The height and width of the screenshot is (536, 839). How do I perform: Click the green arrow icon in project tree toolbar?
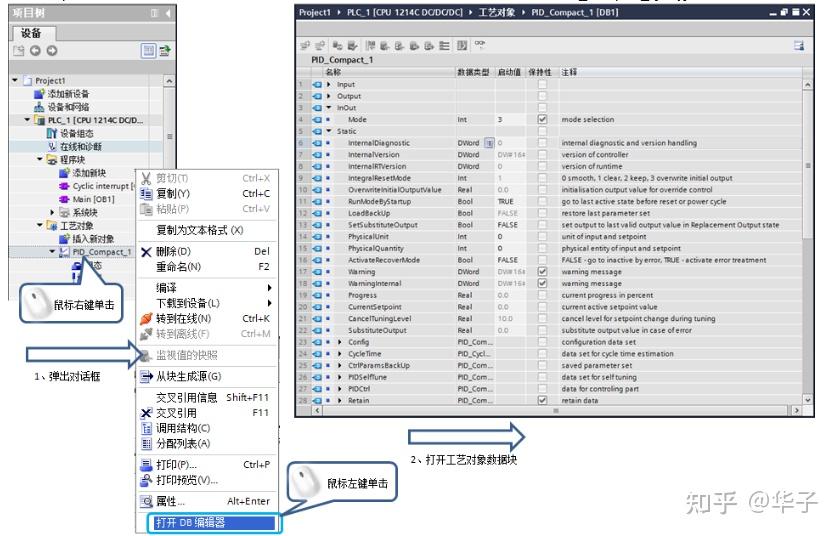(x=165, y=51)
